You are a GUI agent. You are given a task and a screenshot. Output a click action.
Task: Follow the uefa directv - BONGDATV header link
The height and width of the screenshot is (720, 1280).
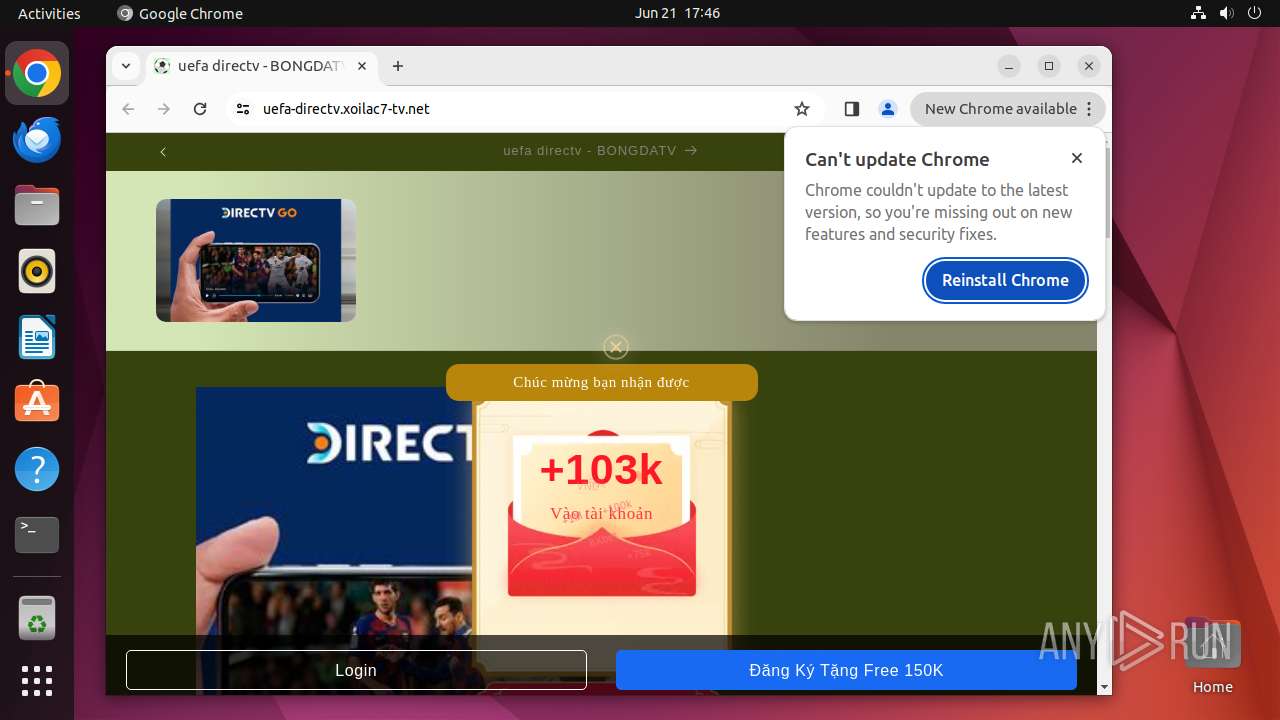tap(600, 151)
